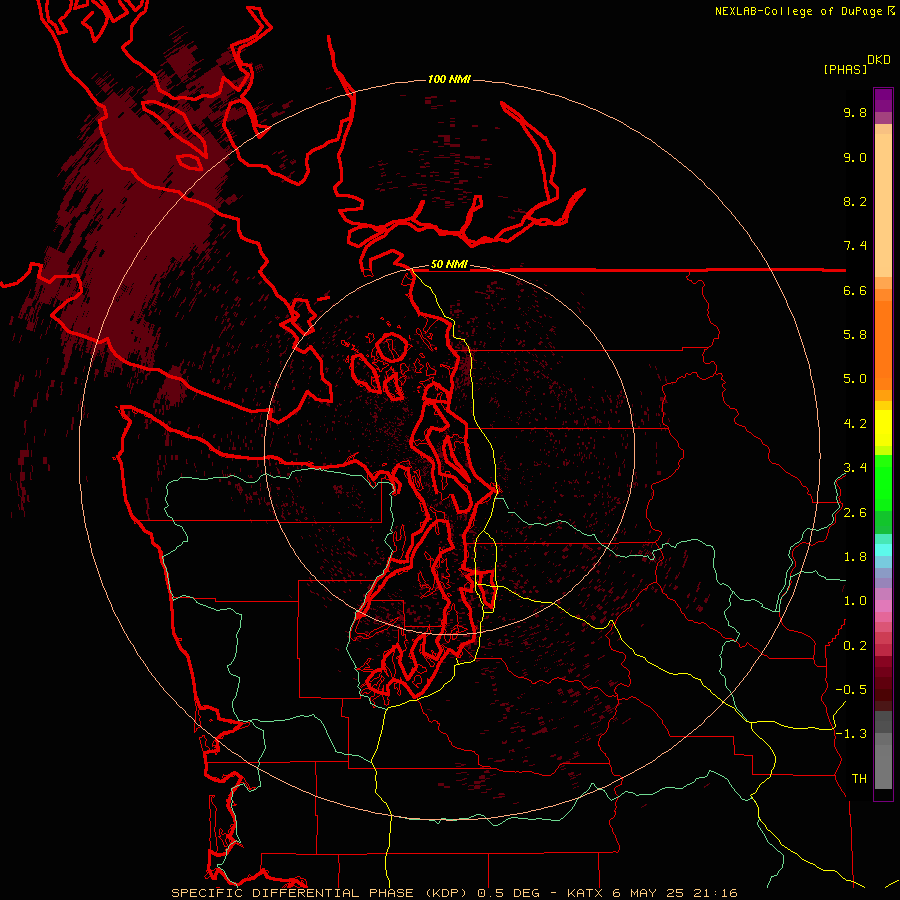Click the -0.5 value on color scale

[x=851, y=690]
